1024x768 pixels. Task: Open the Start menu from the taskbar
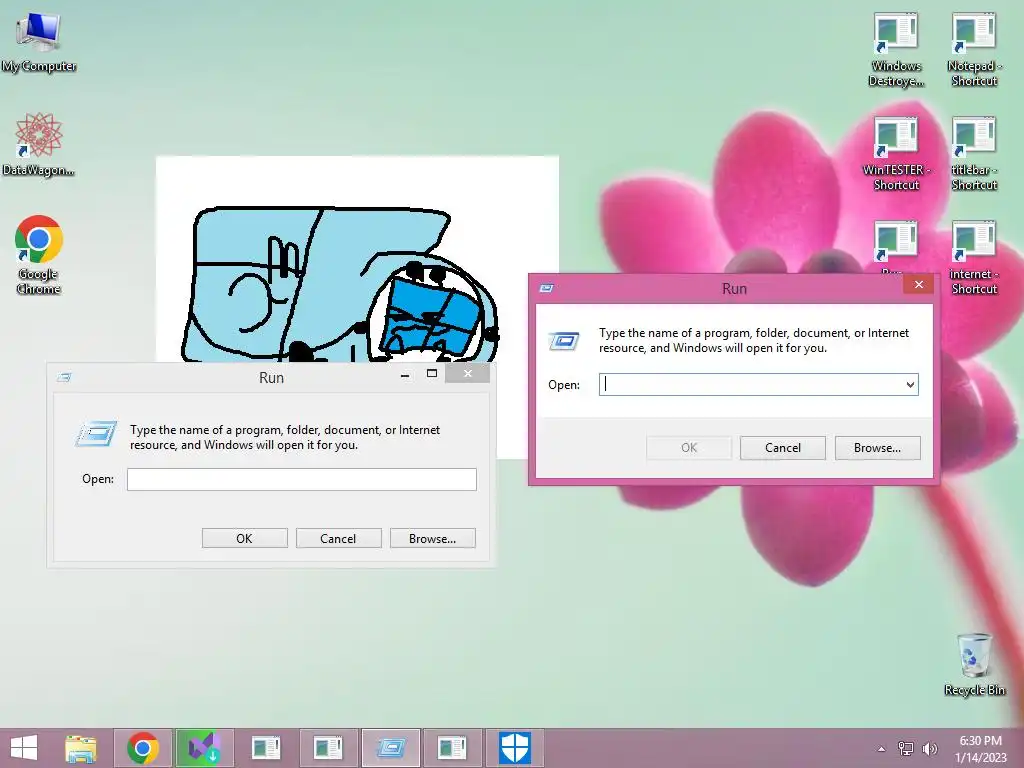click(x=24, y=748)
